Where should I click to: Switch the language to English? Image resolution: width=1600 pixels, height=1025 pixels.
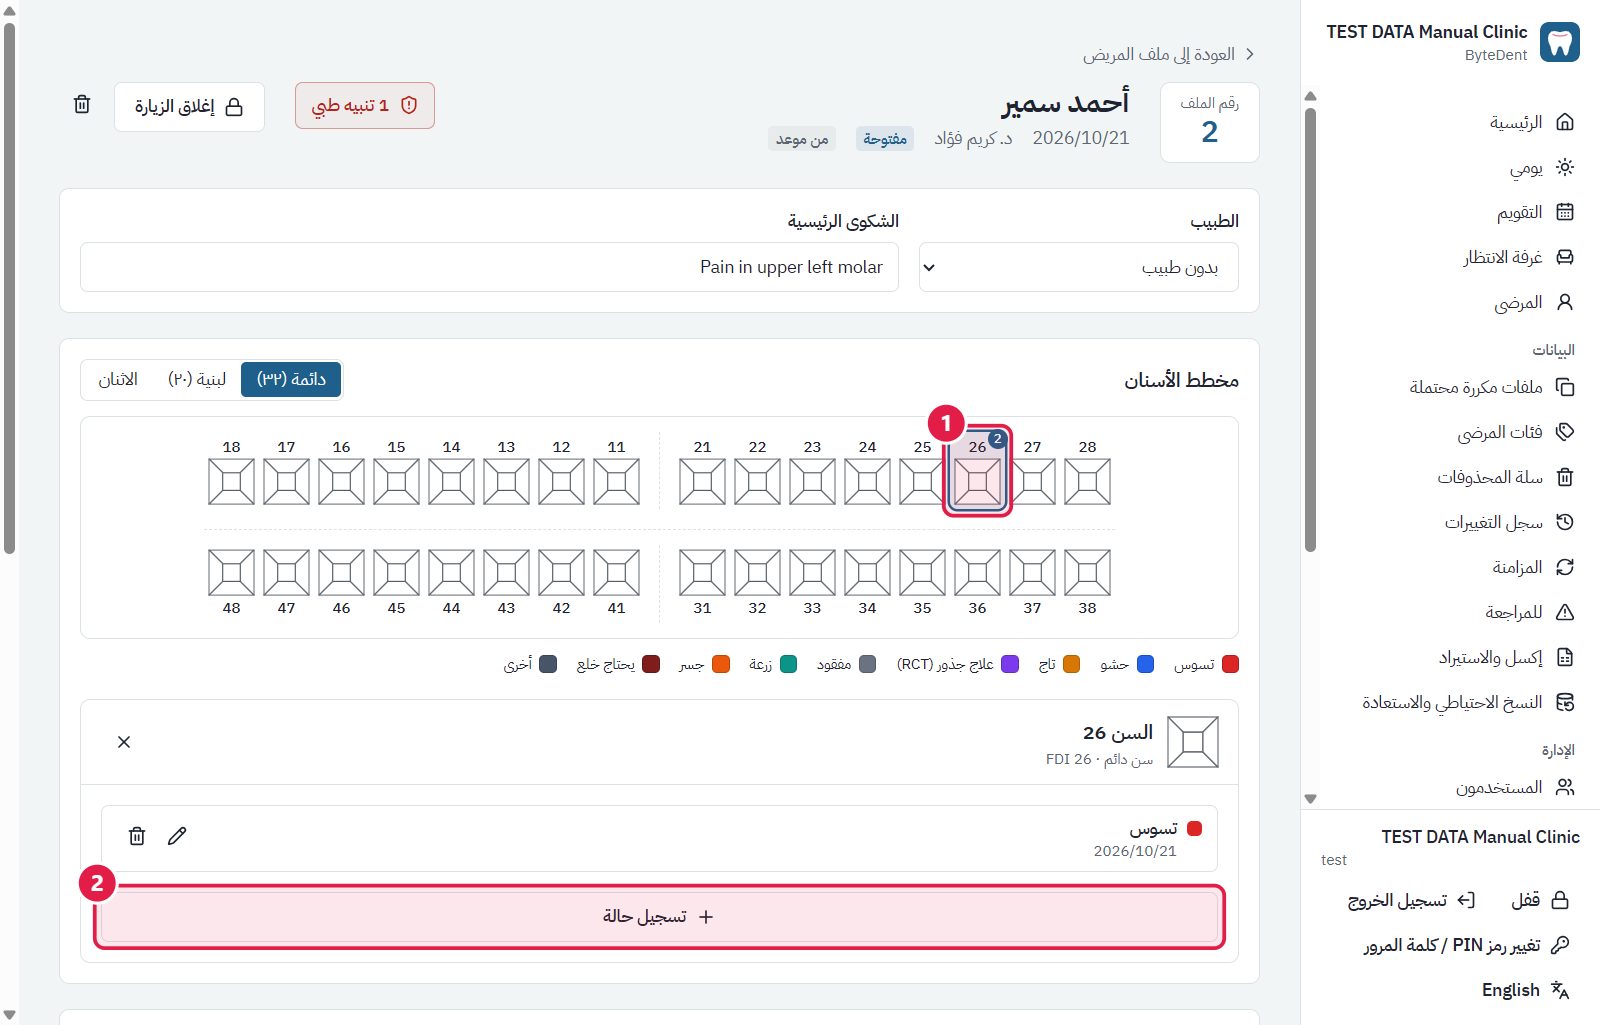click(1525, 990)
